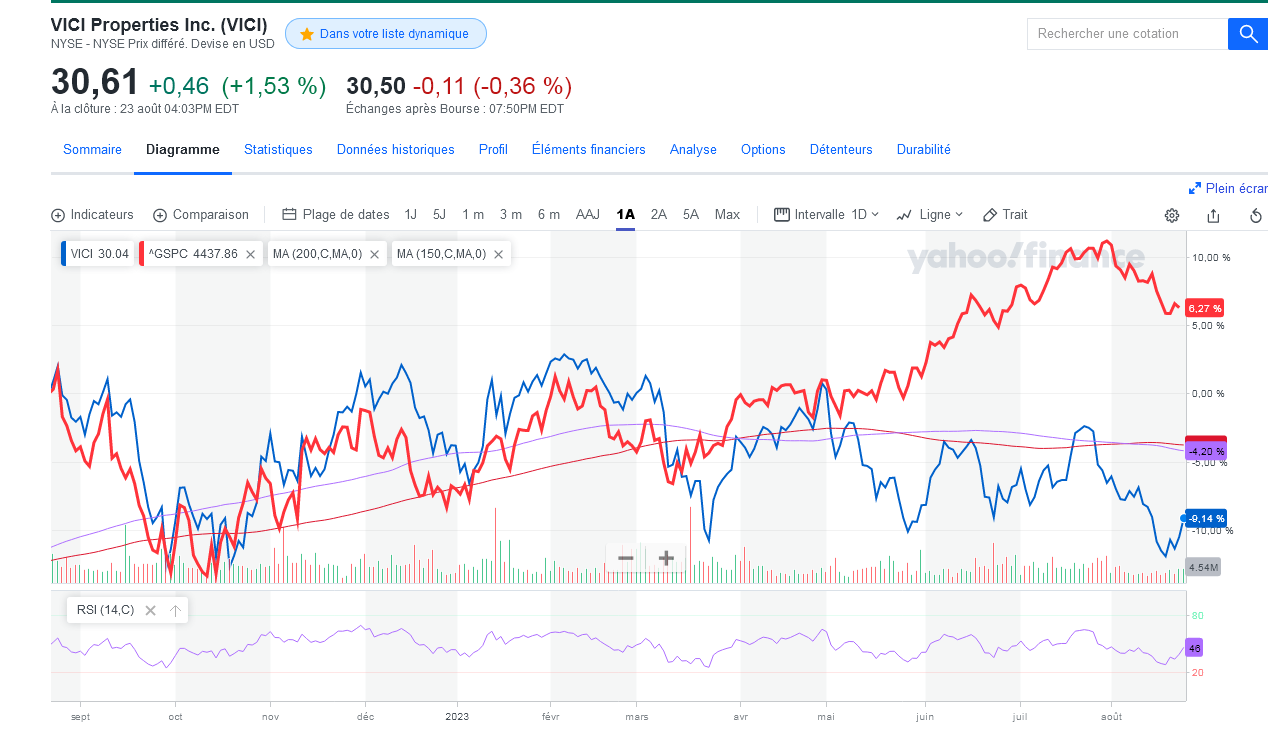Select the Trait drawing tool

1005,215
